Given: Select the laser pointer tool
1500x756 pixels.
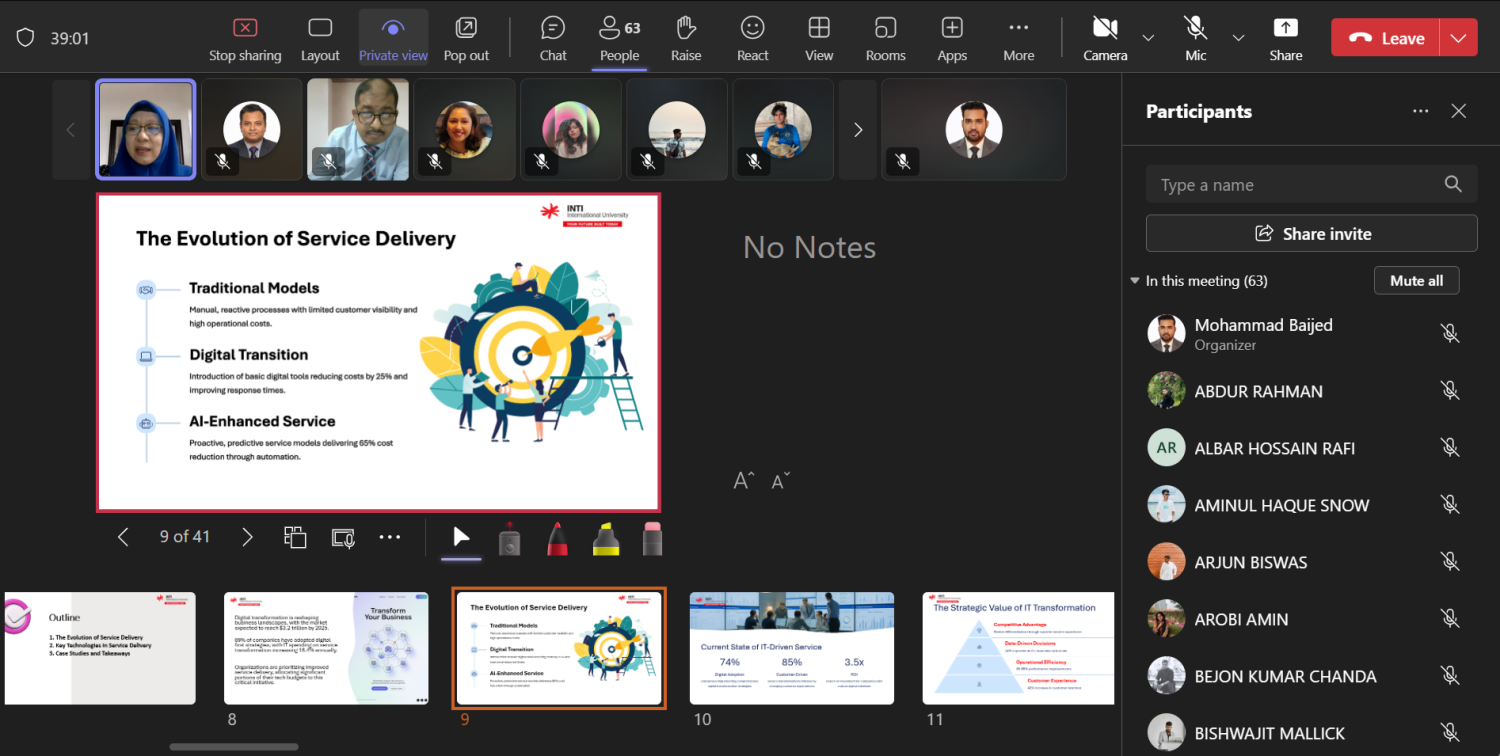Looking at the screenshot, I should pyautogui.click(x=510, y=538).
